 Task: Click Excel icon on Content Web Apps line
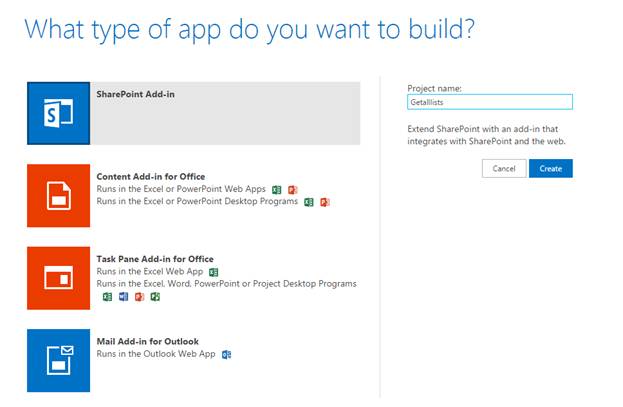tap(277, 189)
